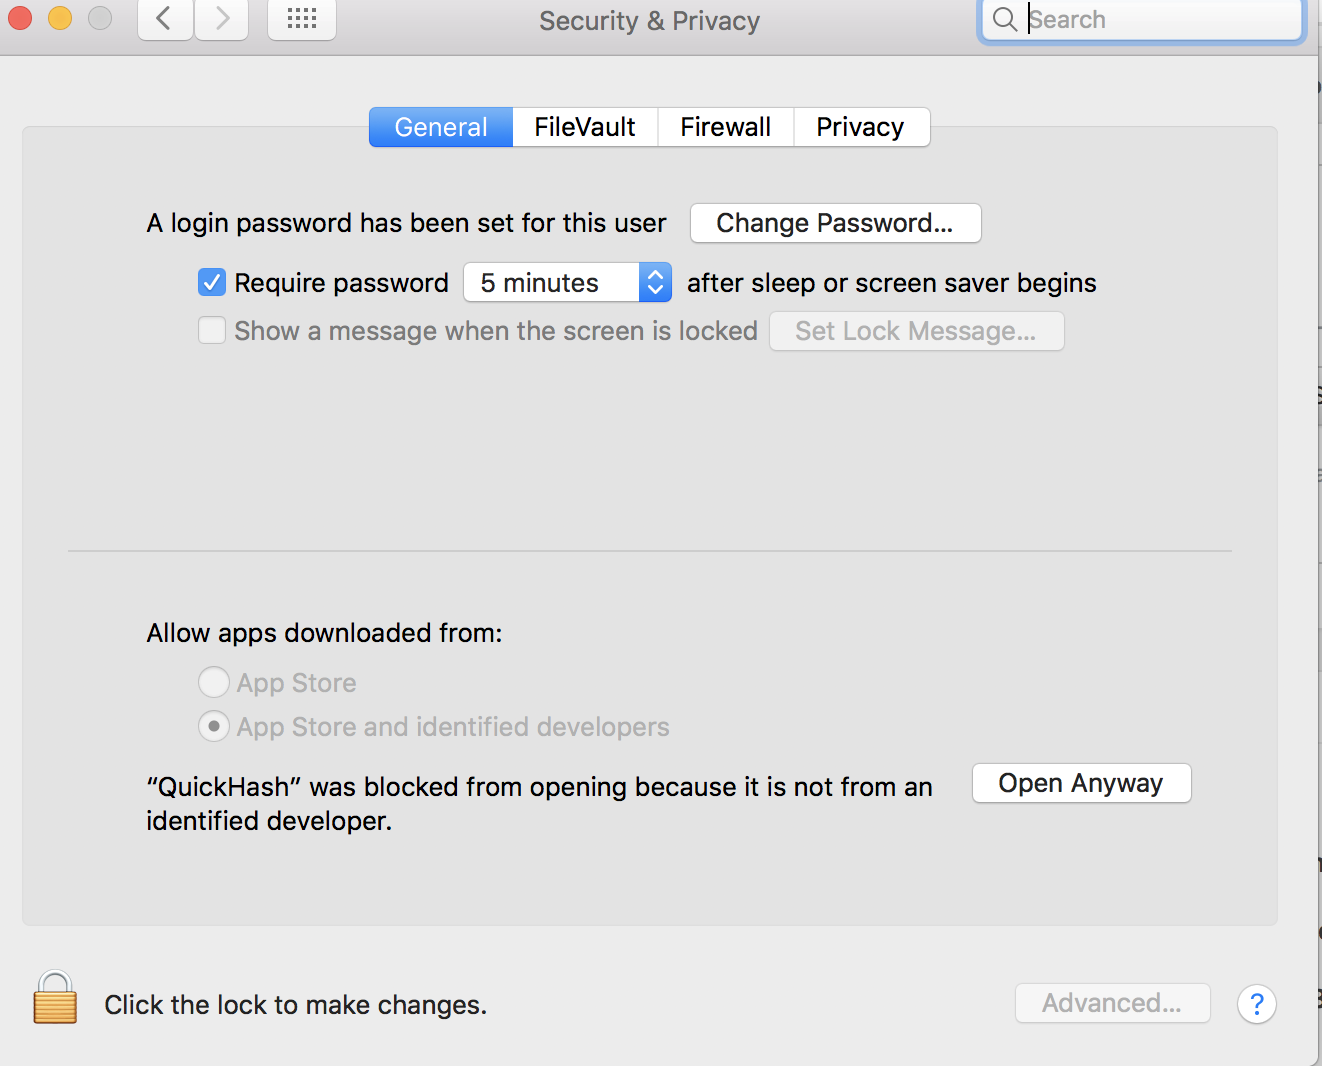Go forward with the right chevron arrow
Image resolution: width=1322 pixels, height=1066 pixels.
click(222, 18)
